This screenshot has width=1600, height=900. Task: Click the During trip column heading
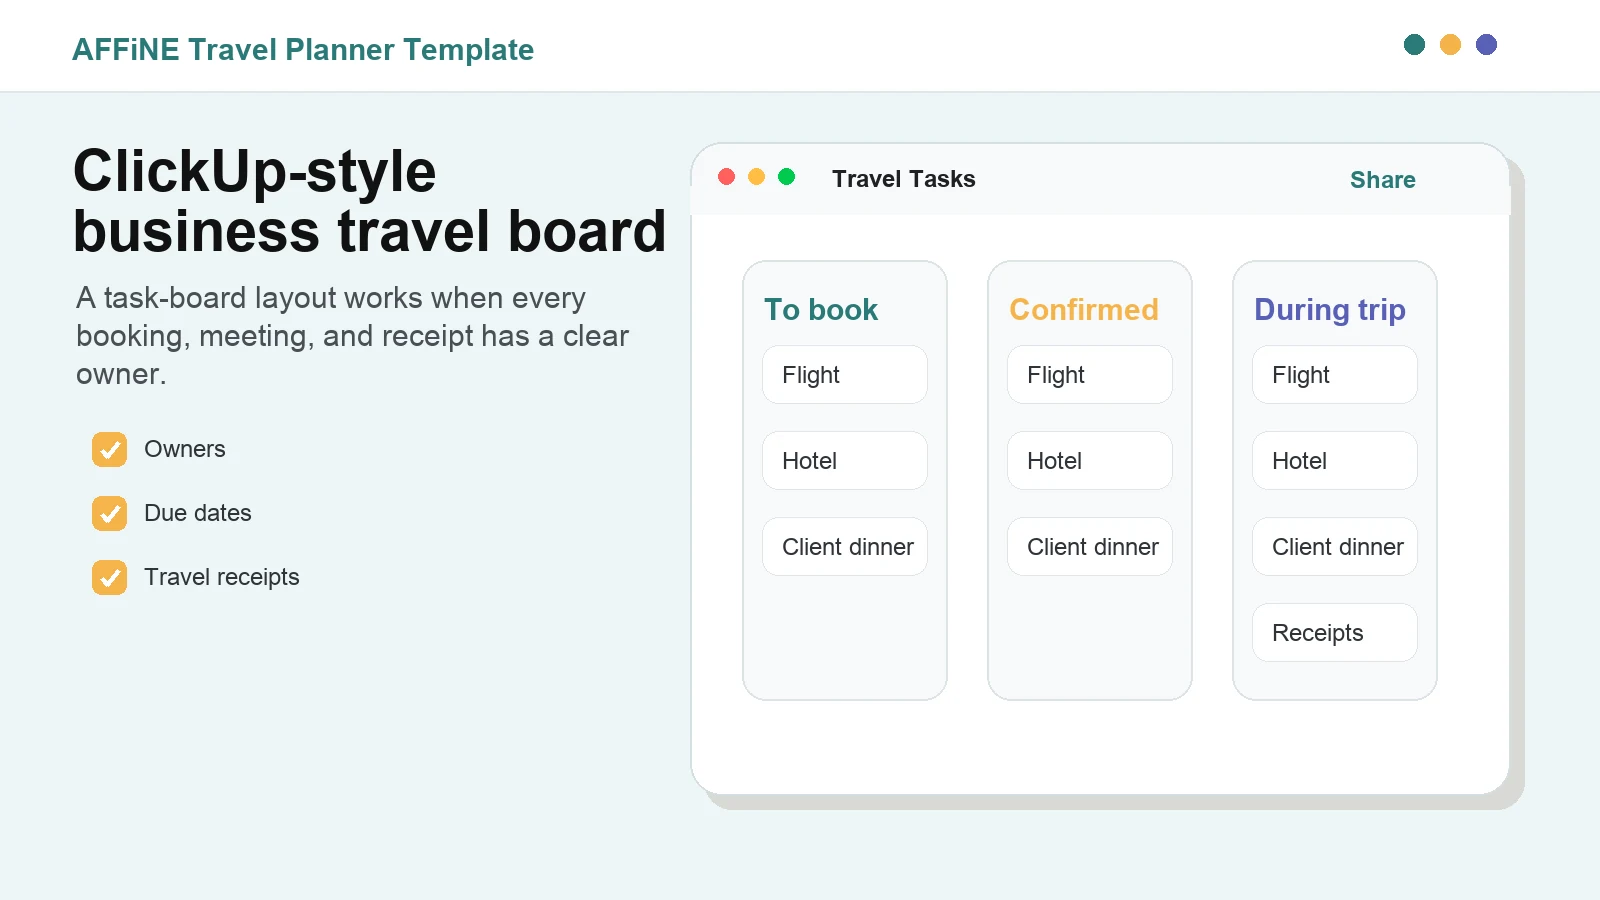tap(1330, 311)
